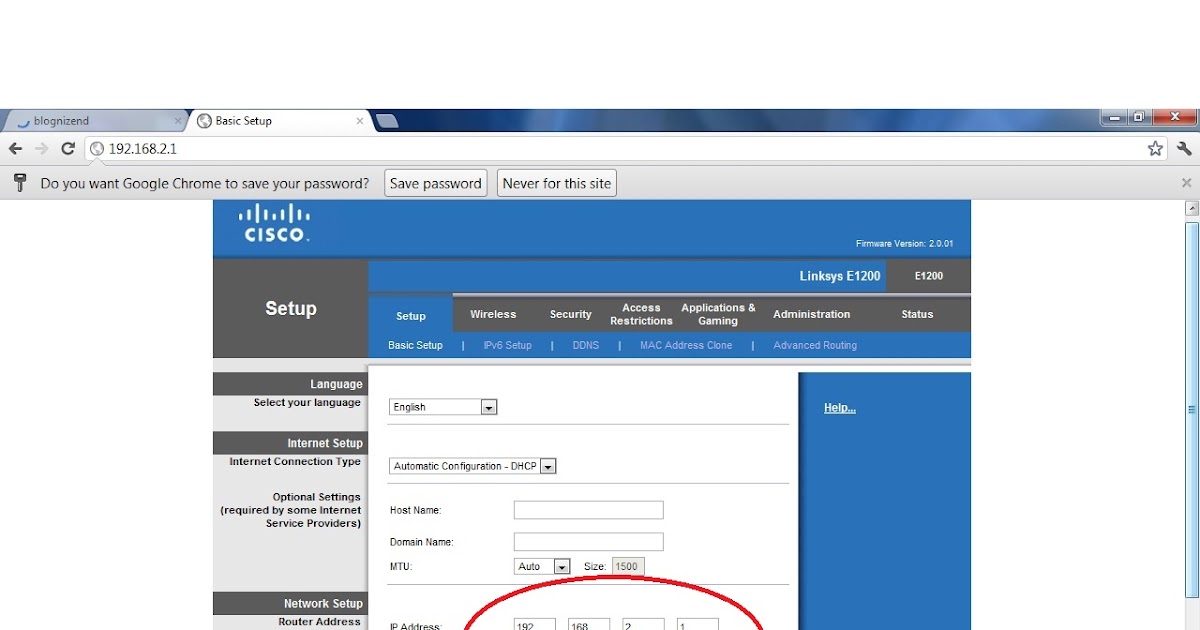Choose Never for this site
Screen dimensions: 1200x630
pyautogui.click(x=556, y=183)
